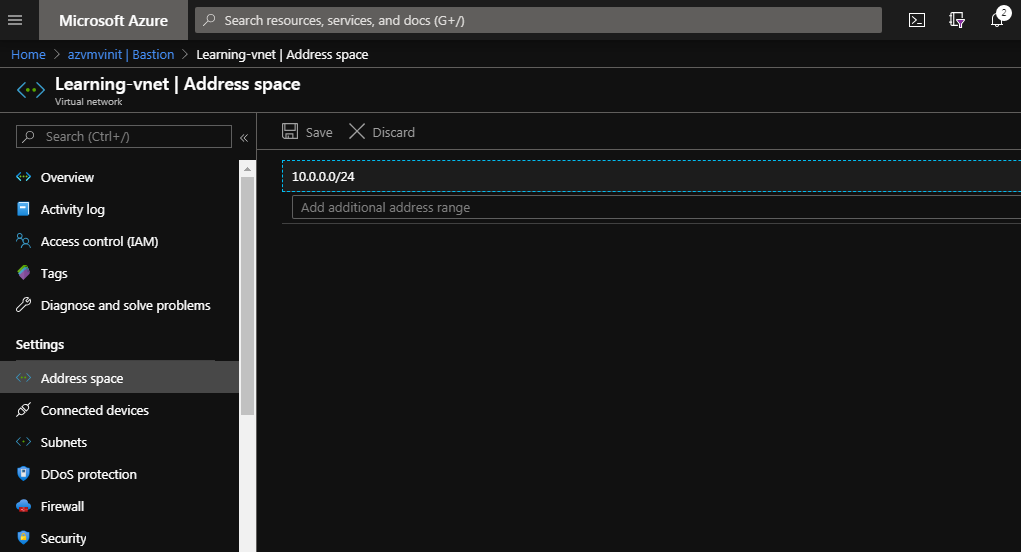Click the Diagnose and solve problems wrench icon
Image resolution: width=1021 pixels, height=552 pixels.
pos(23,305)
